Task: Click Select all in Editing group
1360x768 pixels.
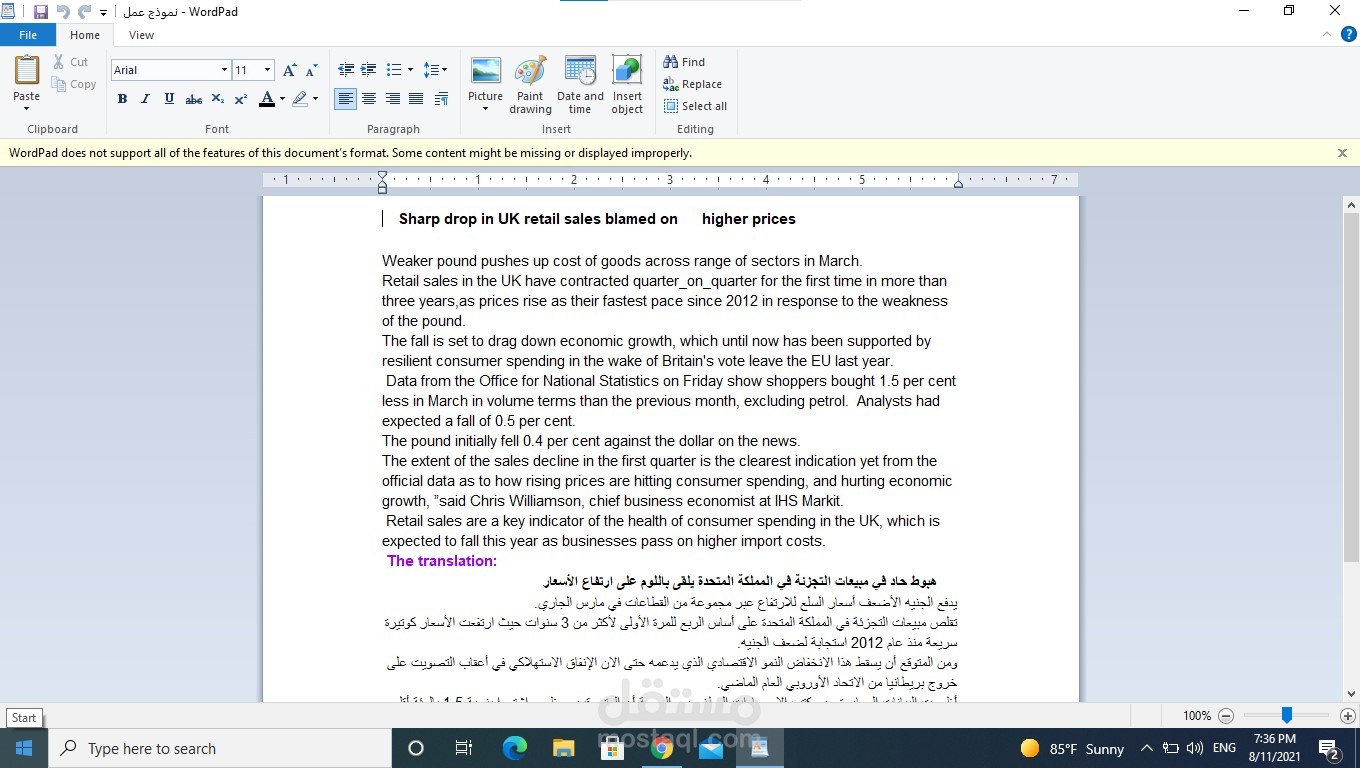Action: [x=695, y=106]
